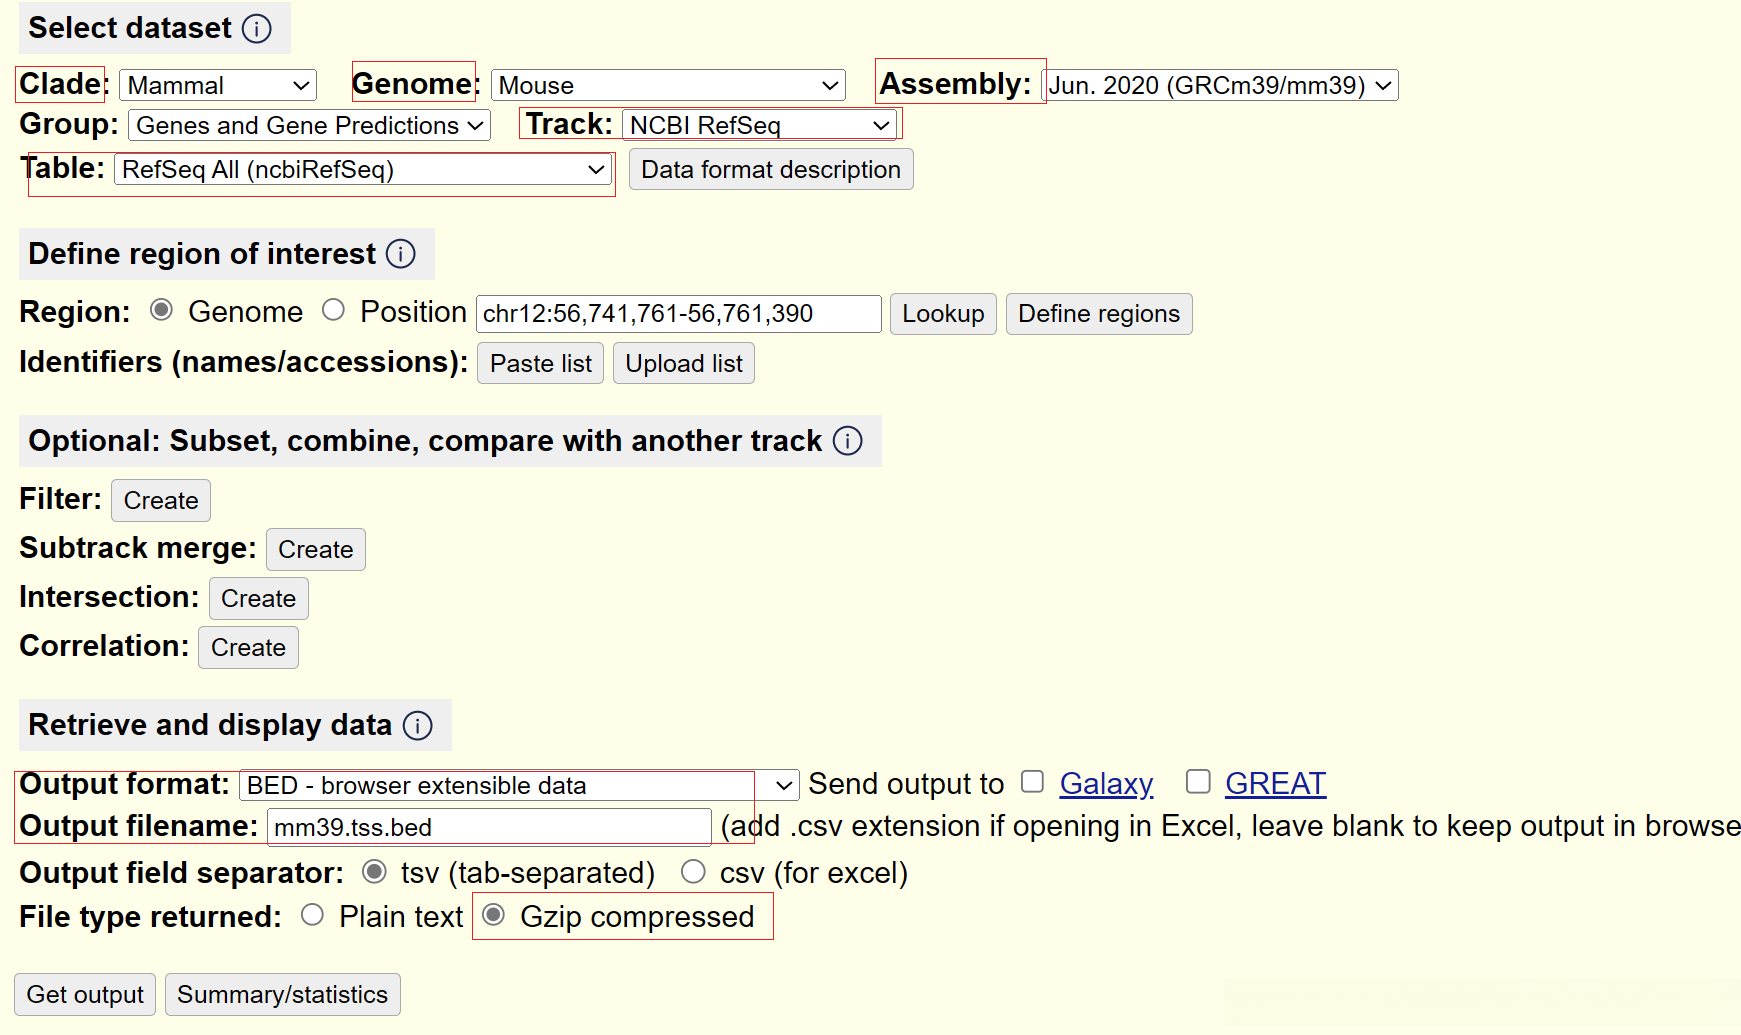Click the Paste list identifiers button
The height and width of the screenshot is (1035, 1741).
coord(540,364)
